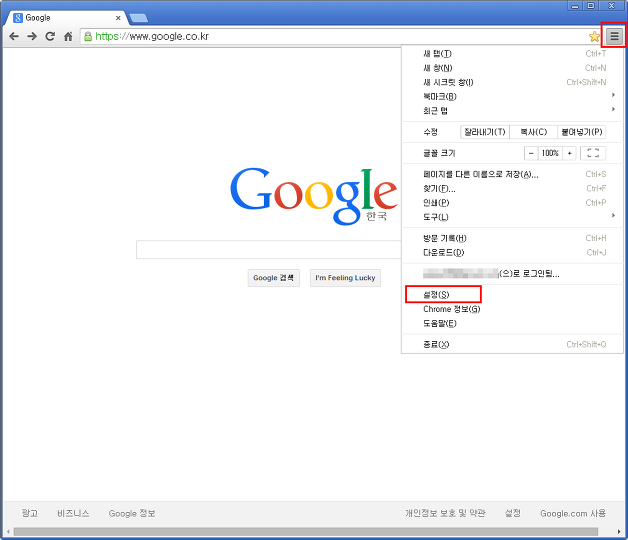Image resolution: width=628 pixels, height=540 pixels.
Task: Click the Google search input box
Action: [268, 250]
